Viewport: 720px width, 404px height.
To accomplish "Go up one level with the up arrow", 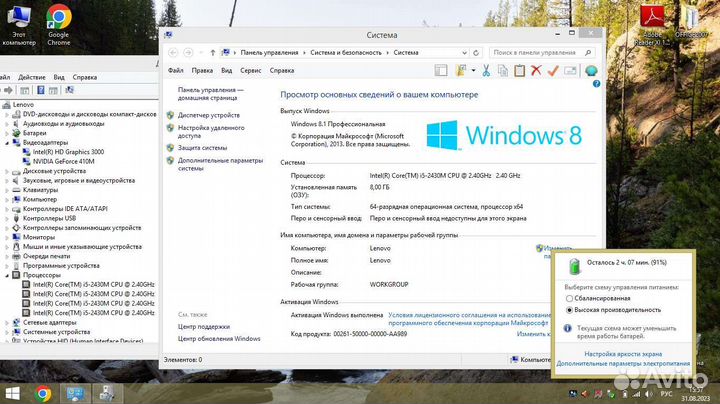I will [213, 53].
